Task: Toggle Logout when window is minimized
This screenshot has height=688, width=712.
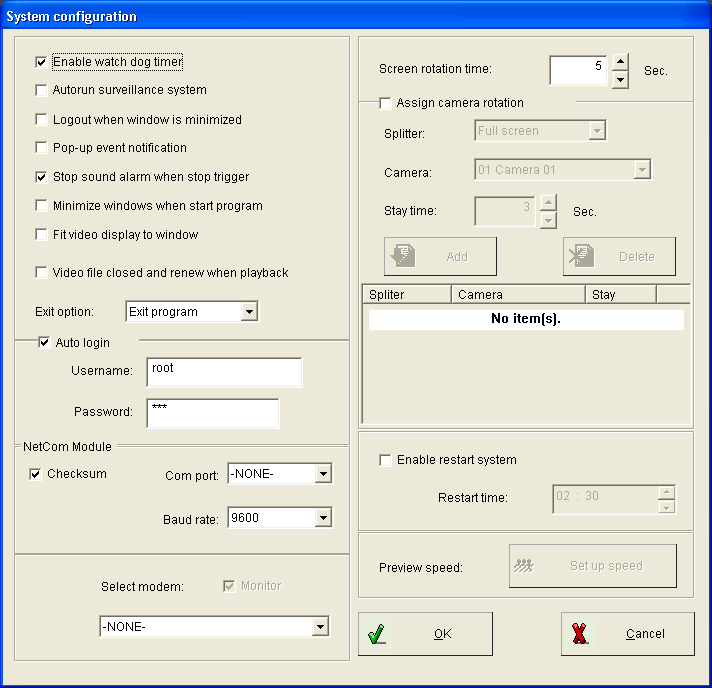Action: 41,120
